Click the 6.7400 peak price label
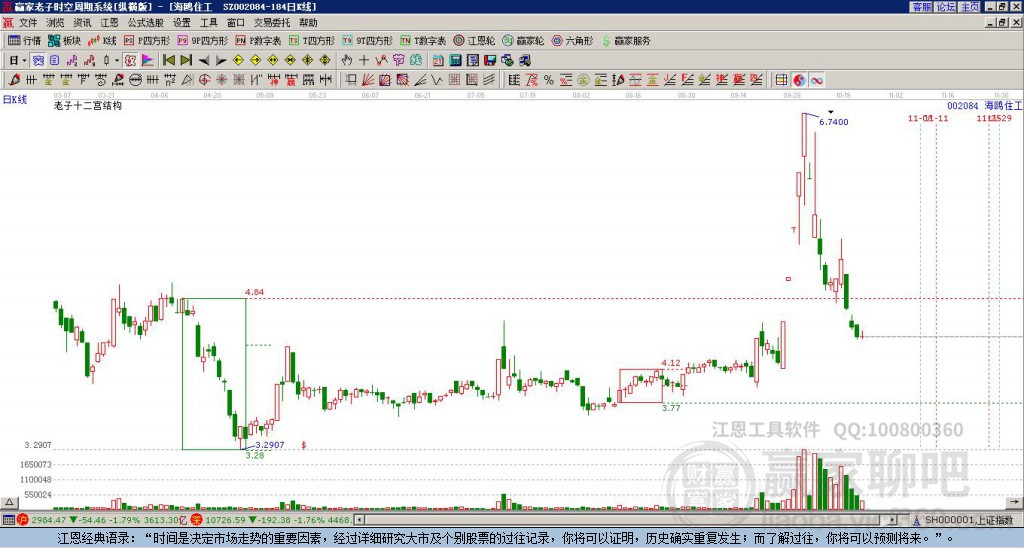 [834, 122]
